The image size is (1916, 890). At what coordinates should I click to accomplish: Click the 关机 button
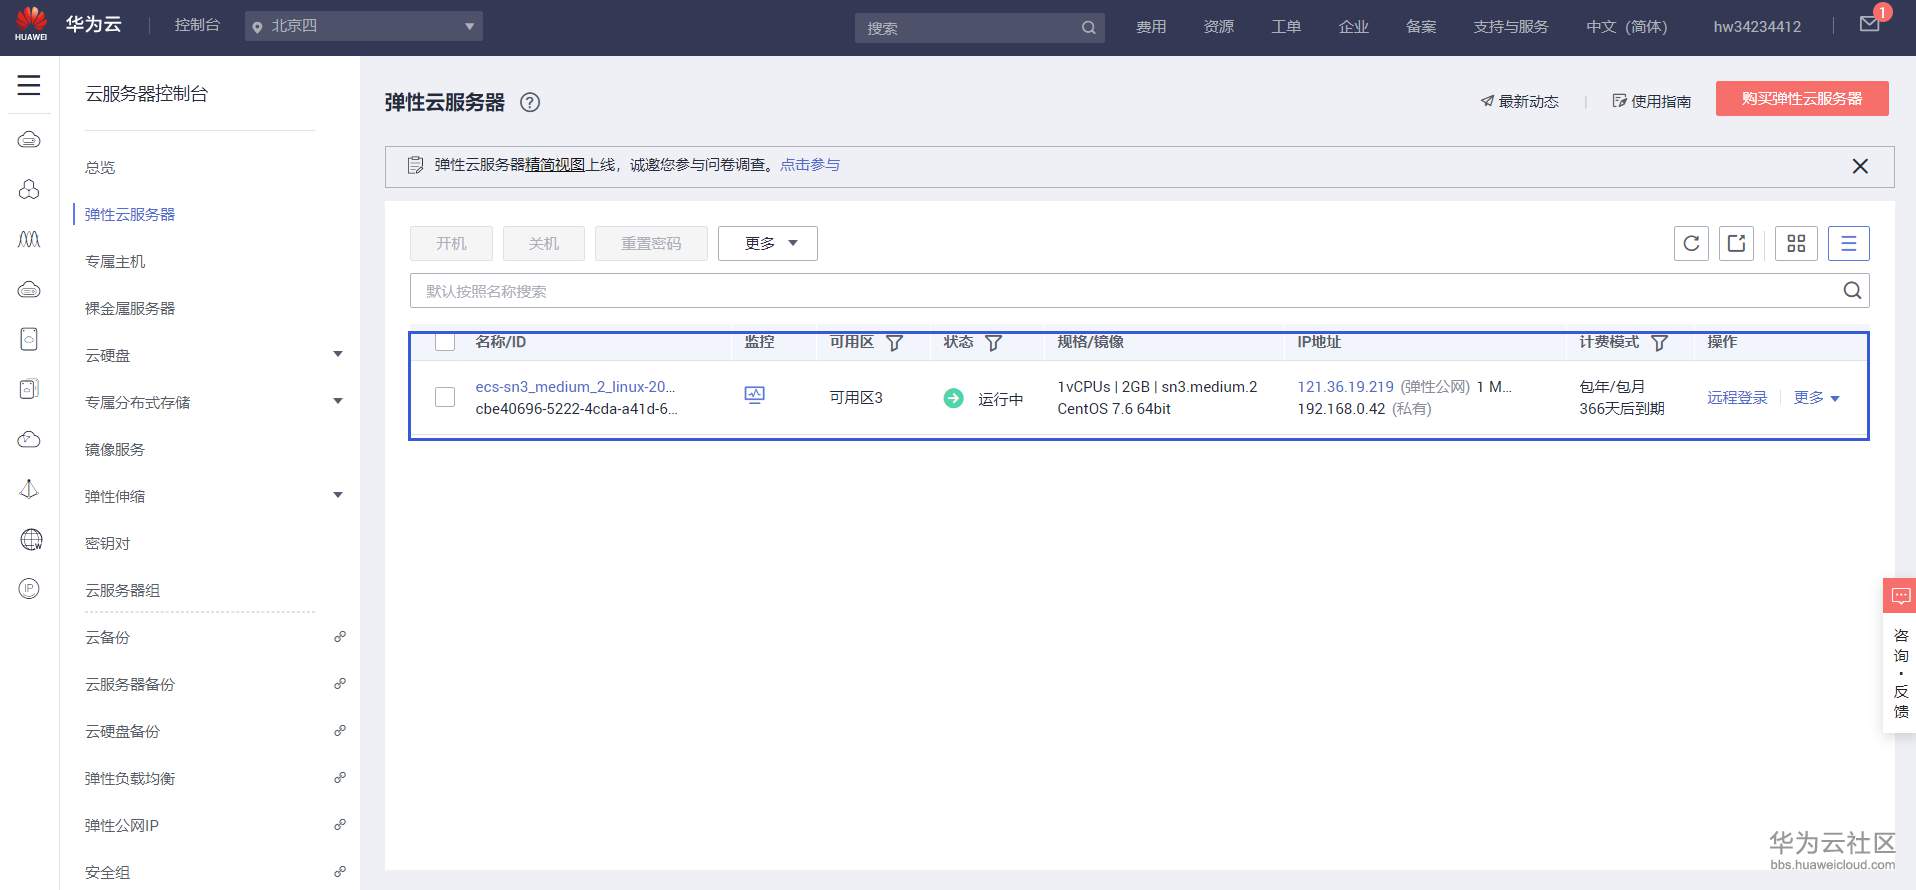point(544,243)
